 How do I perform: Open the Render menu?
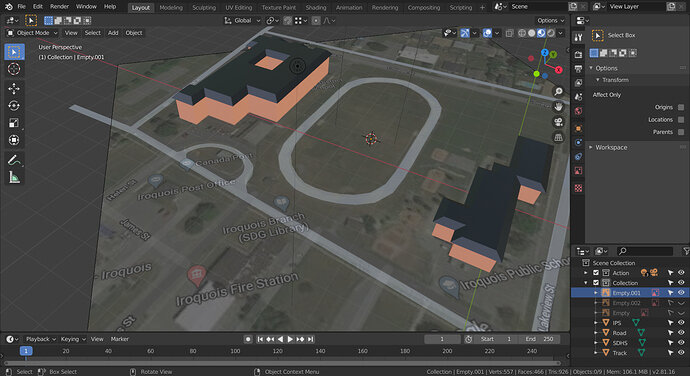59,7
